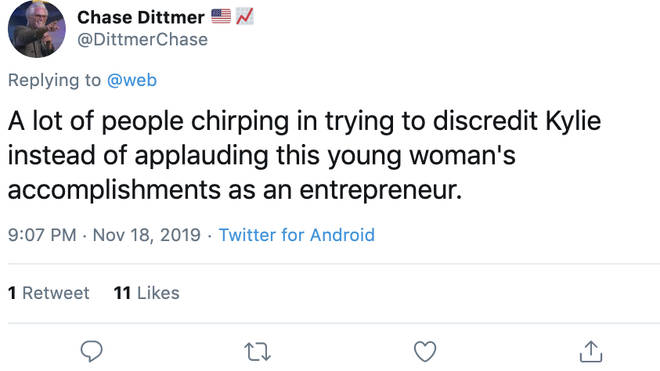The height and width of the screenshot is (371, 660).
Task: Click the Twitter for Android source link
Action: pyautogui.click(x=297, y=235)
